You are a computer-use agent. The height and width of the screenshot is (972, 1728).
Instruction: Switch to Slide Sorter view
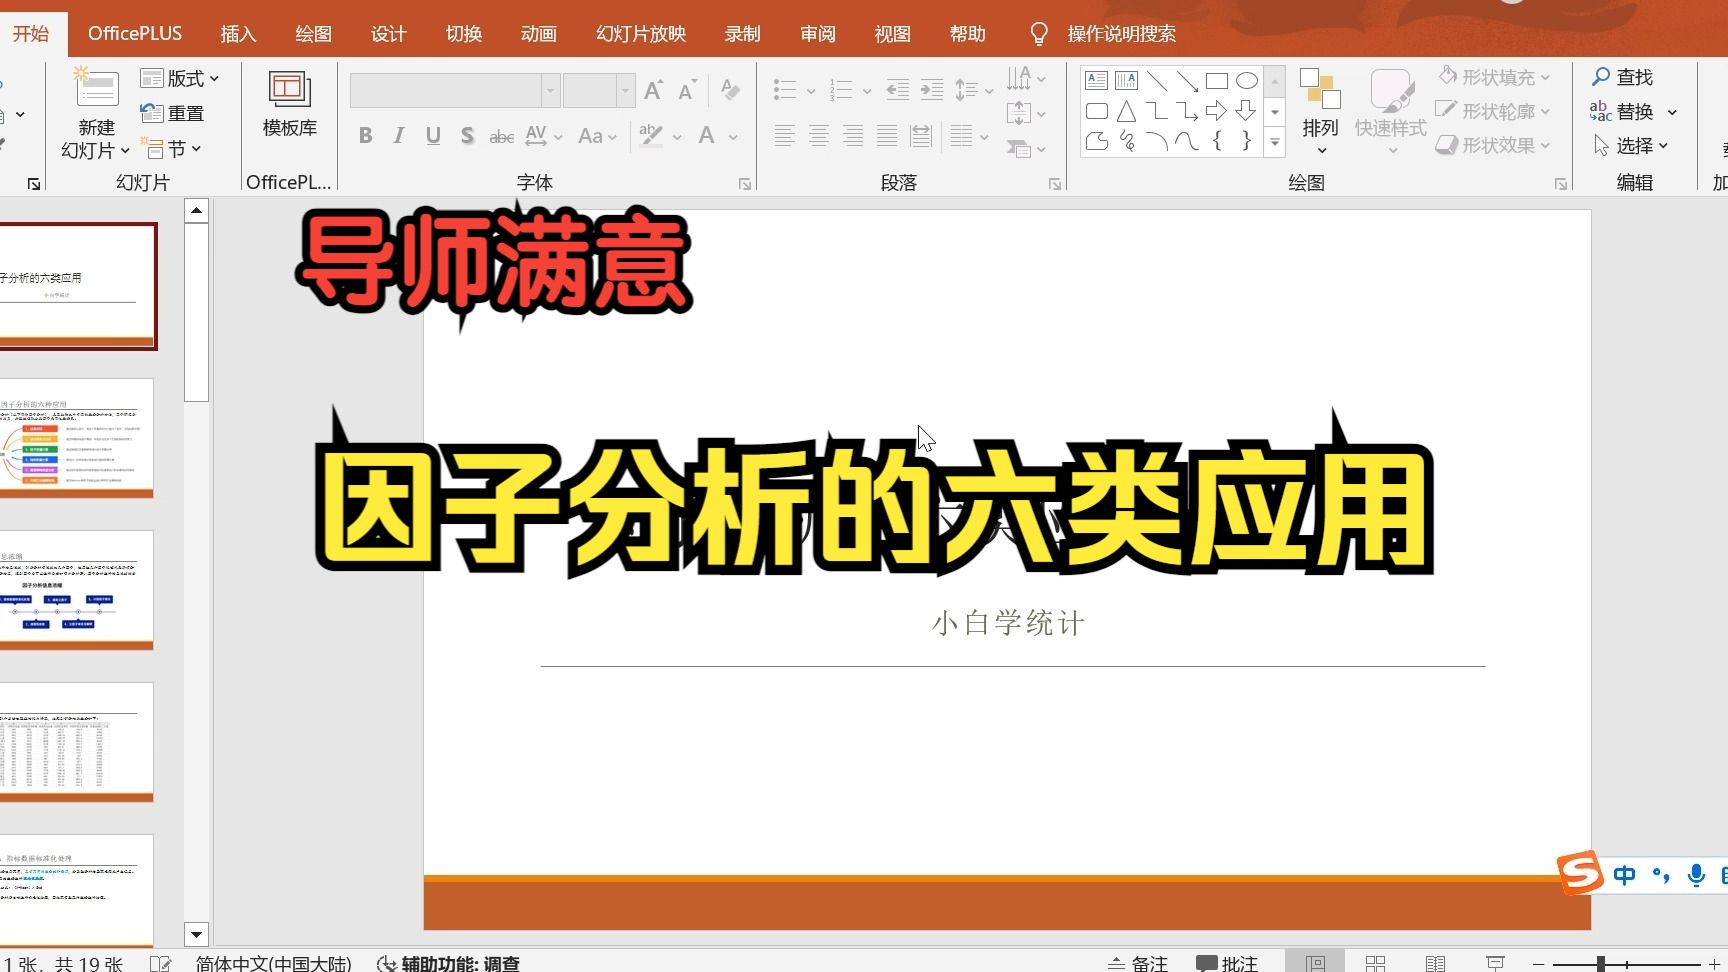pyautogui.click(x=1375, y=963)
